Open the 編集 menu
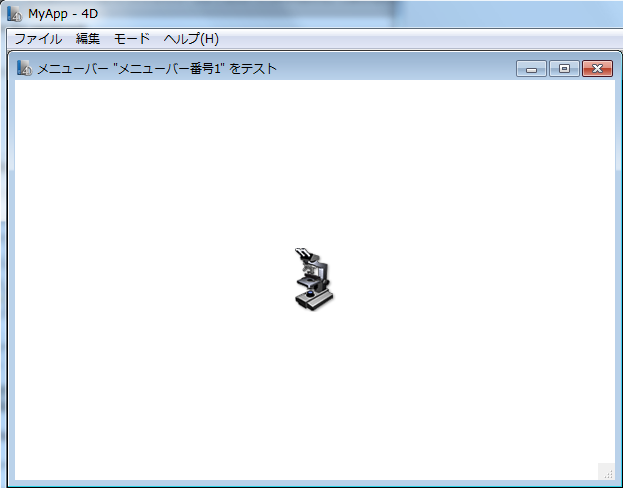The image size is (623, 488). click(88, 39)
